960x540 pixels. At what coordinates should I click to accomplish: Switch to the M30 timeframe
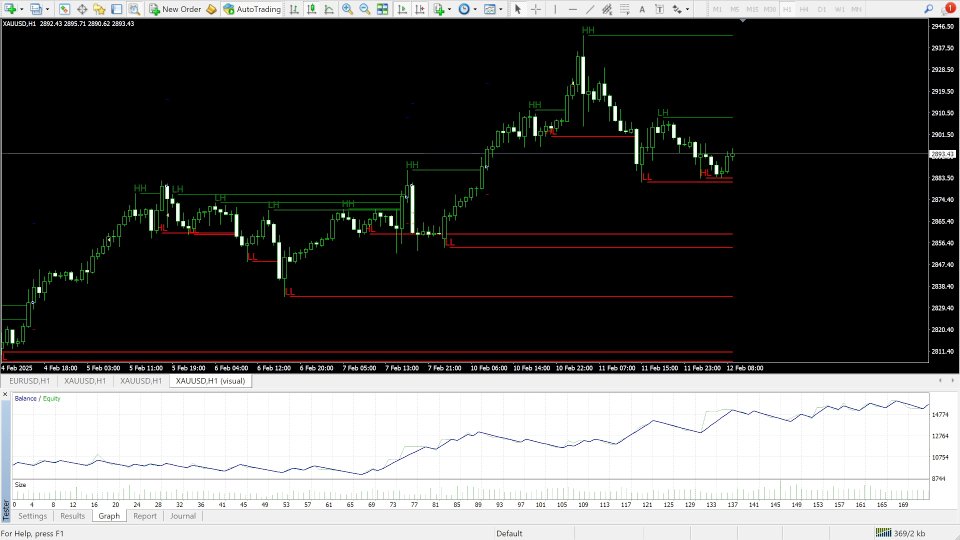pyautogui.click(x=770, y=9)
